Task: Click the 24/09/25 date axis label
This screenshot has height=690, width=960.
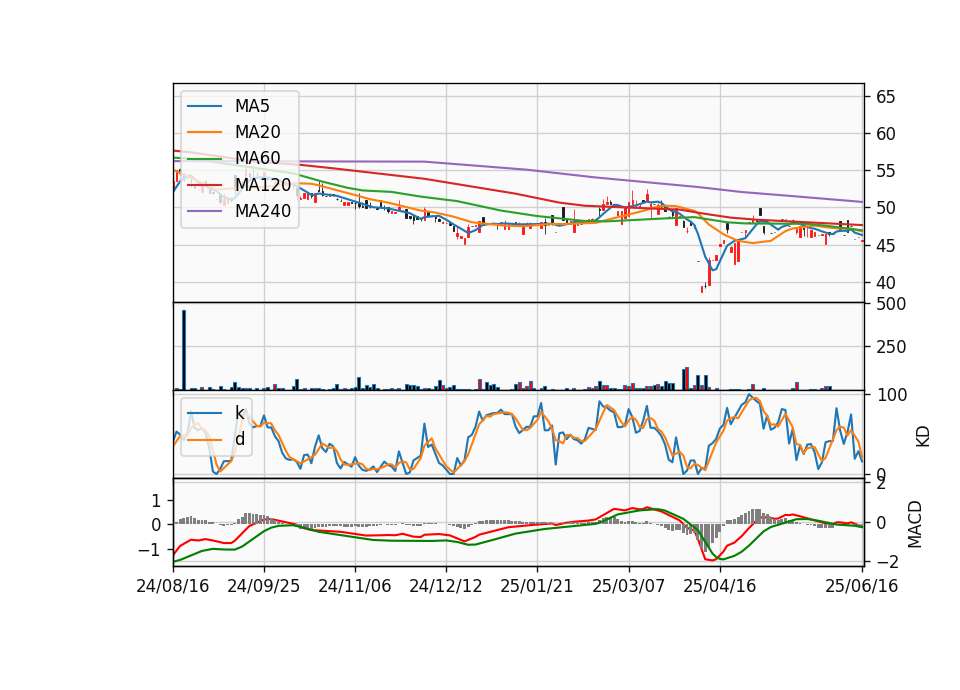Action: click(264, 586)
